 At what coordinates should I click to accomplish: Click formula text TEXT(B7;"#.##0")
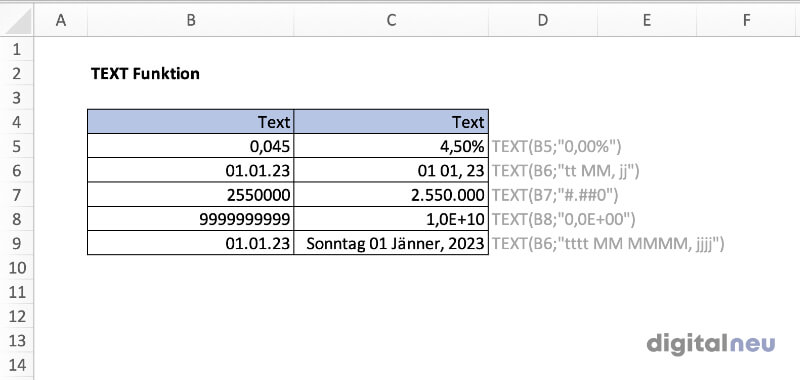555,195
